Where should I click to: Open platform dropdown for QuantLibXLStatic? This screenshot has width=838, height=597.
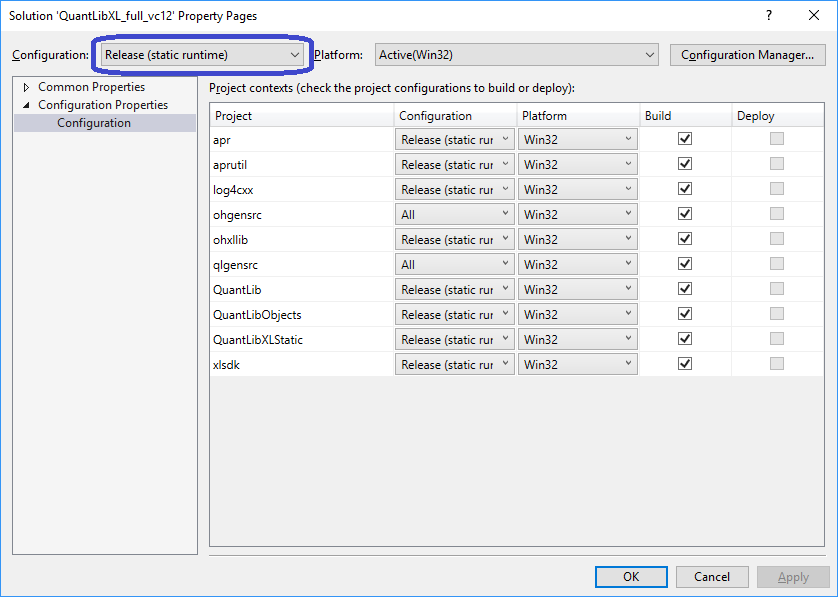point(578,339)
